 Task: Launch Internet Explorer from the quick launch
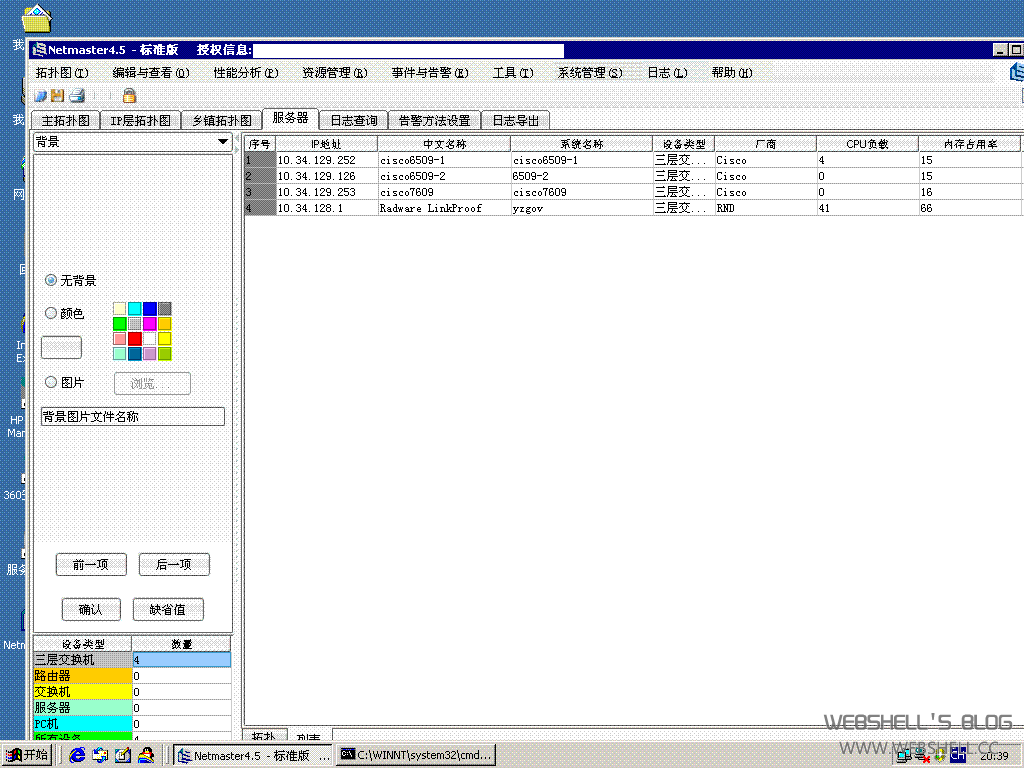(x=77, y=755)
